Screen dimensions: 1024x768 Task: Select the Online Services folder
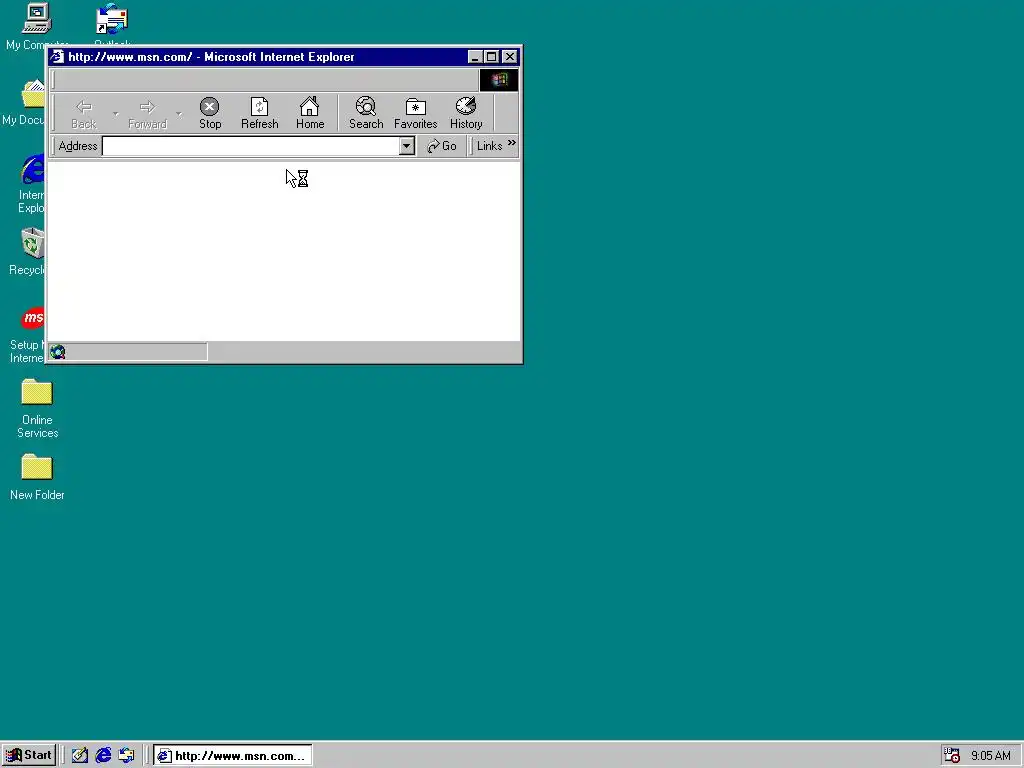37,409
